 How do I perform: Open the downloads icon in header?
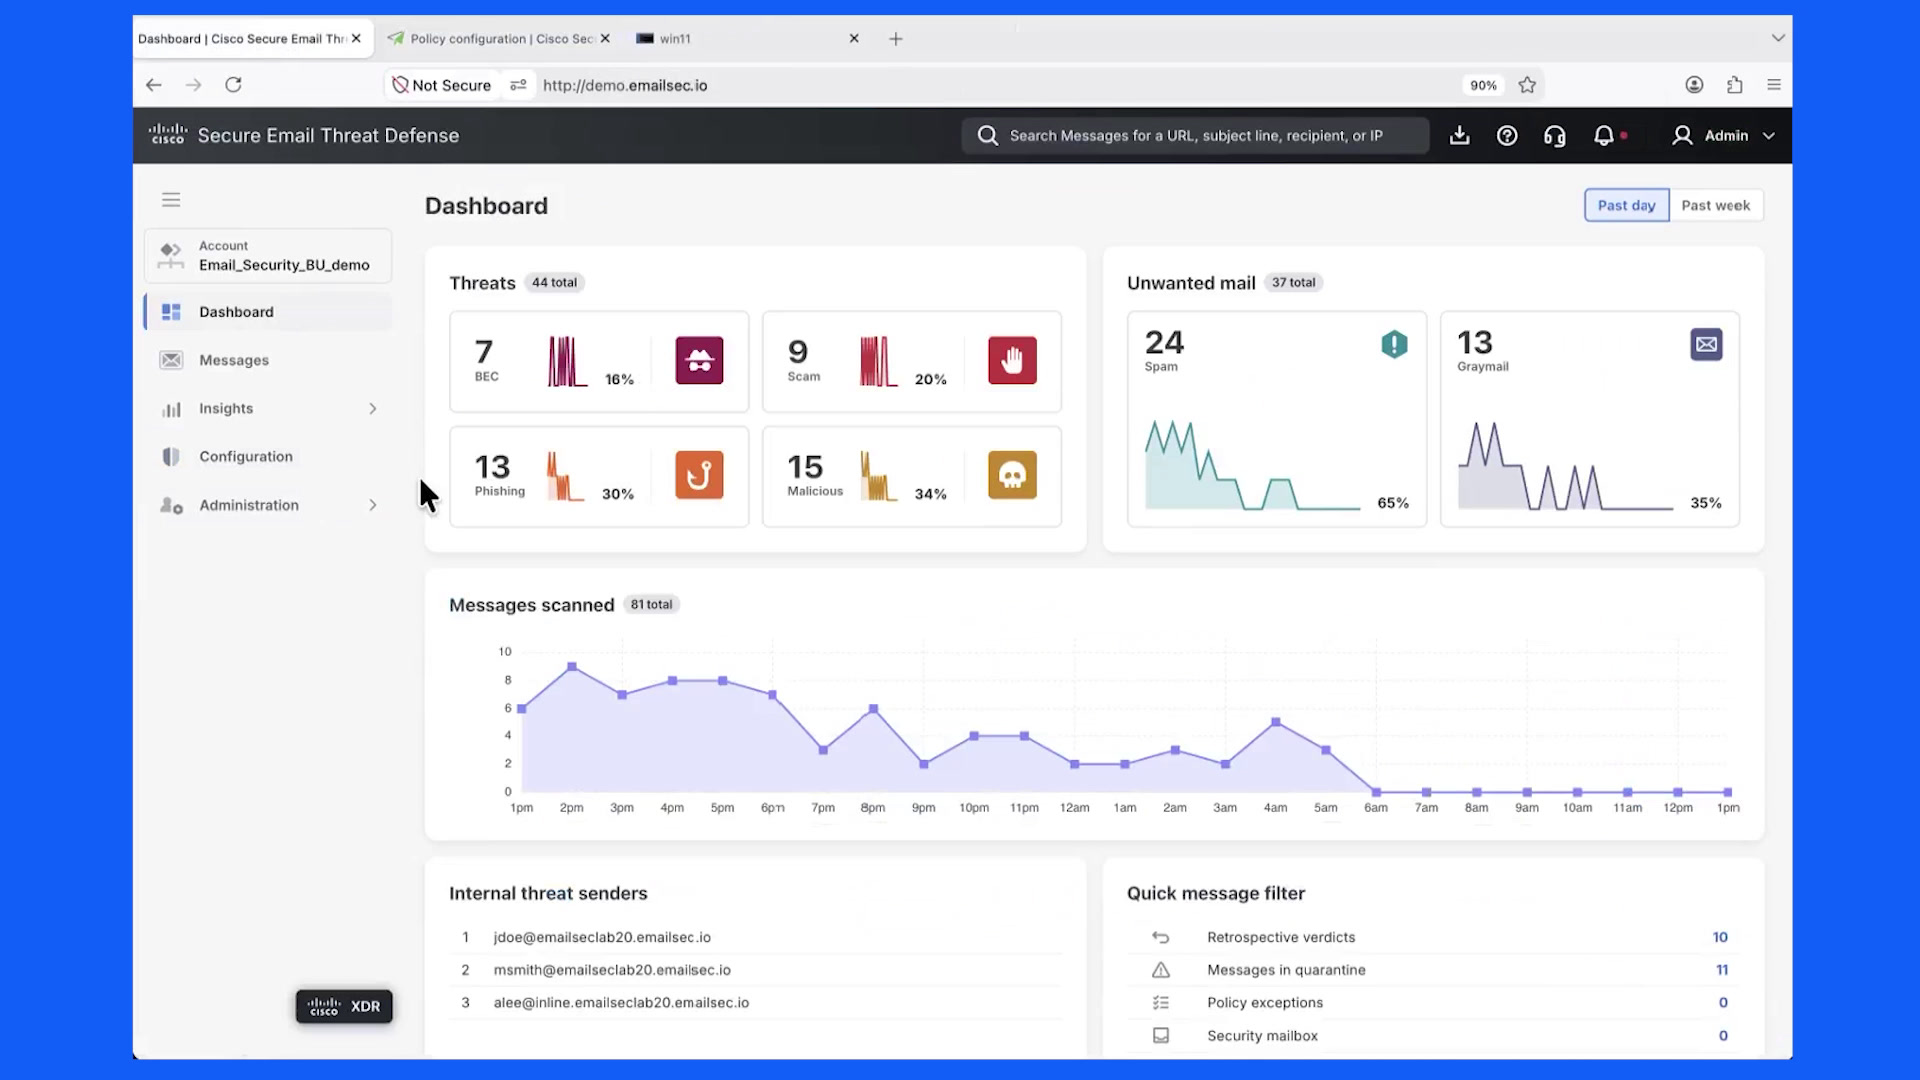coord(1459,135)
